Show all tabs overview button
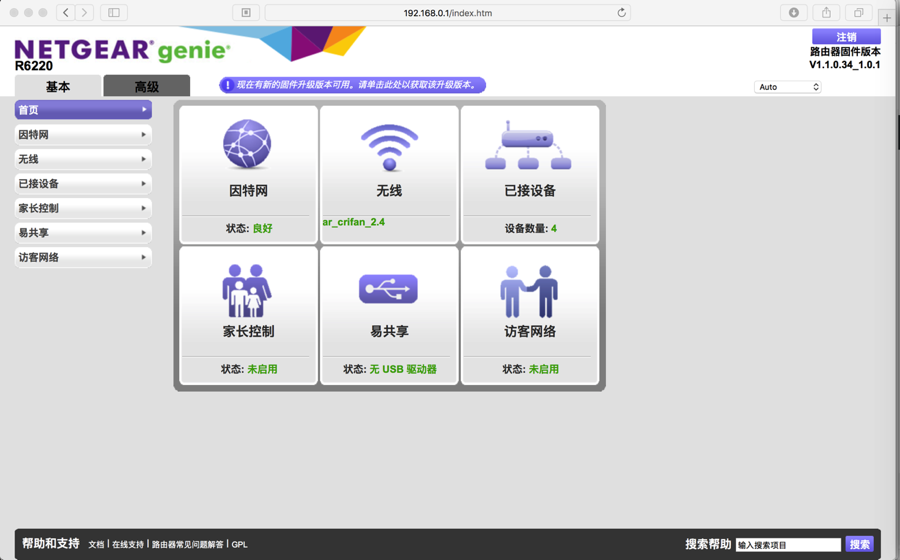The height and width of the screenshot is (560, 900). tap(859, 13)
